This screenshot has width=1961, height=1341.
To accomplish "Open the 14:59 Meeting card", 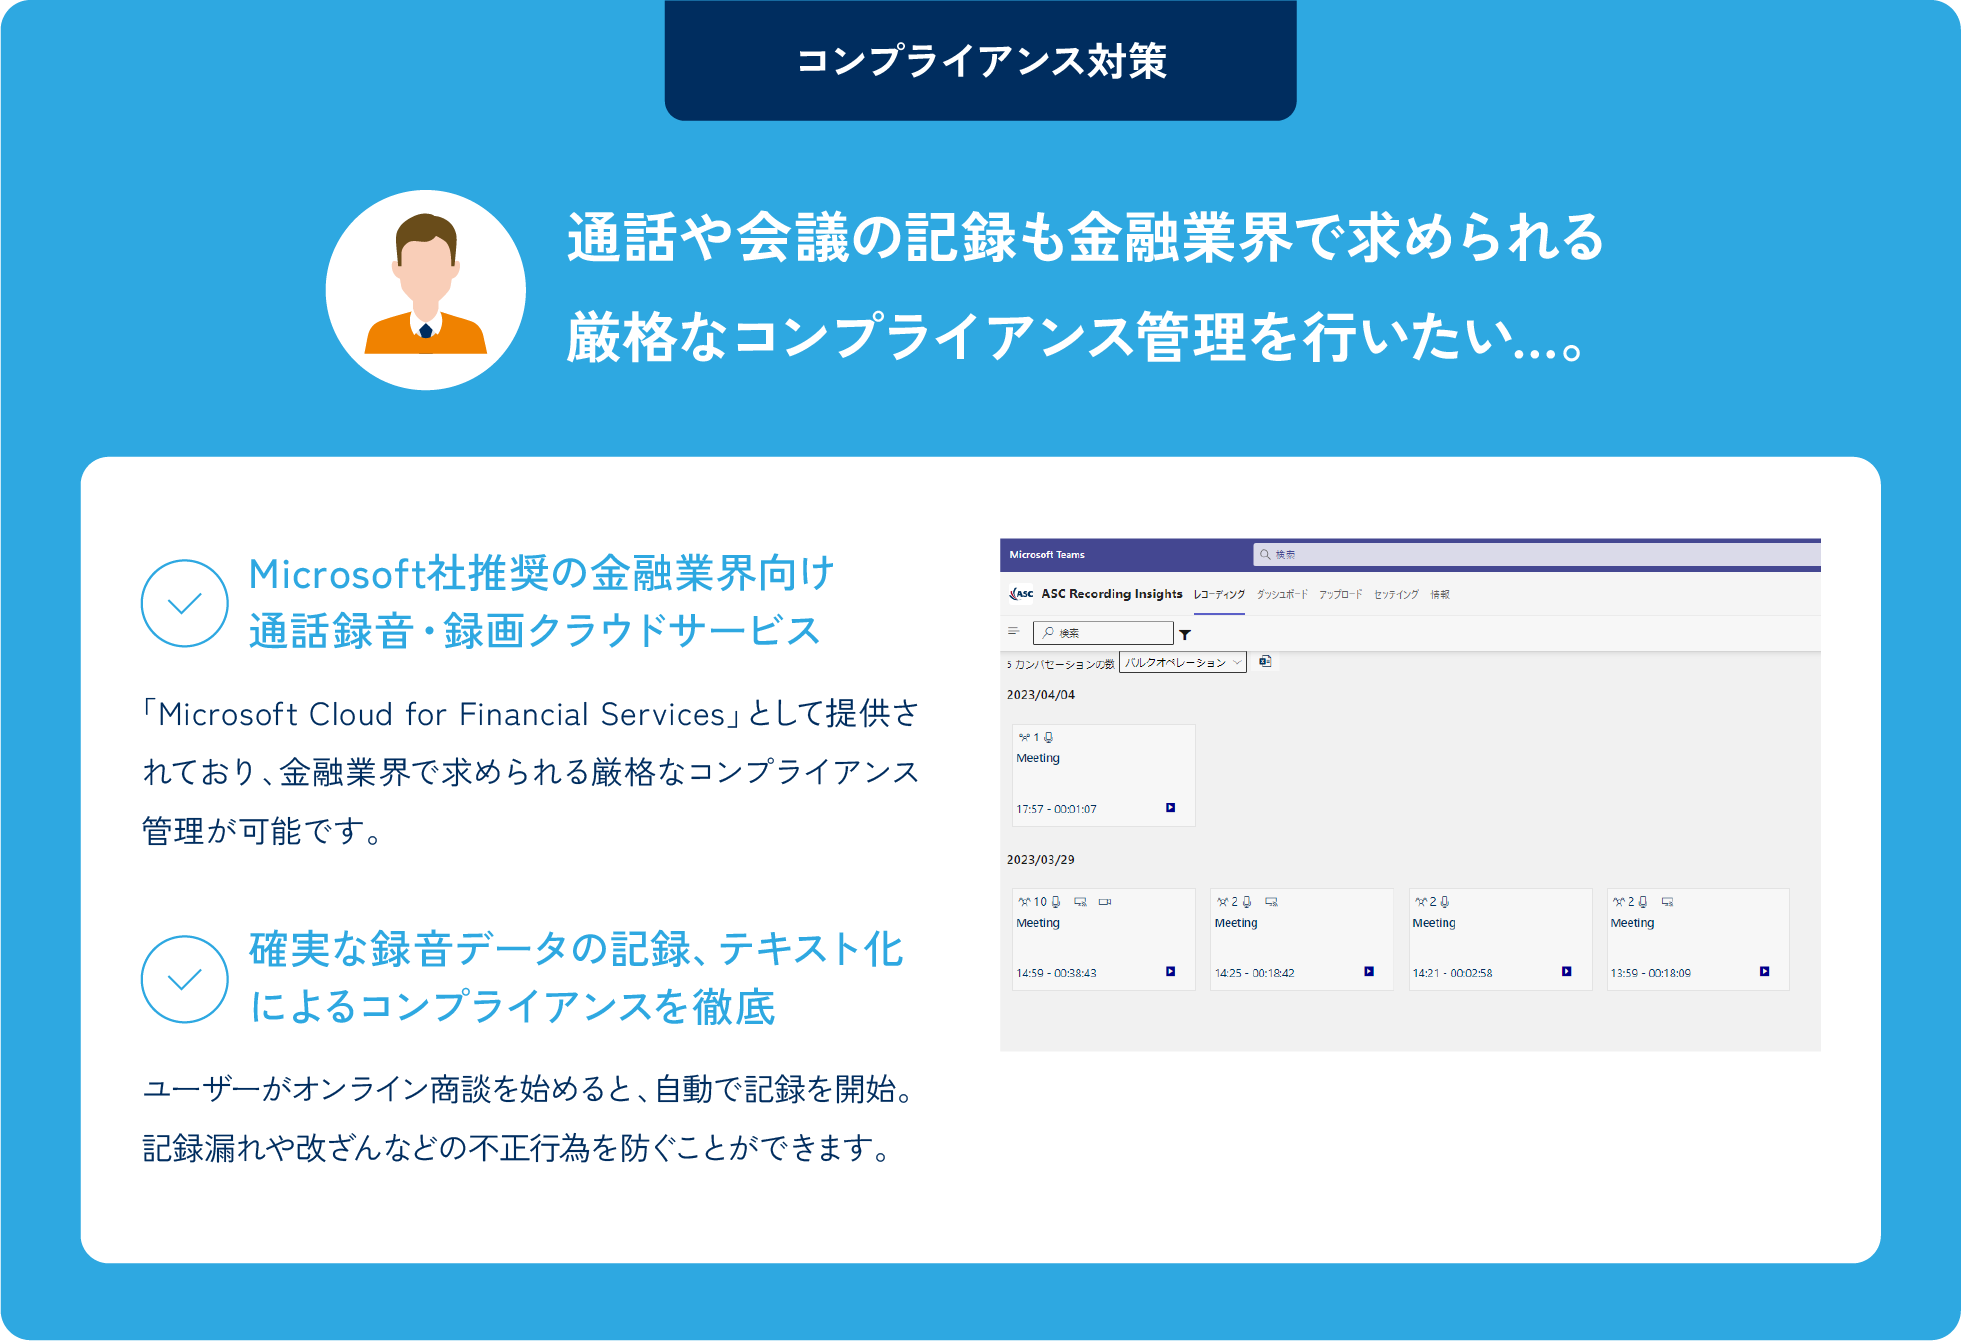I will [1104, 939].
